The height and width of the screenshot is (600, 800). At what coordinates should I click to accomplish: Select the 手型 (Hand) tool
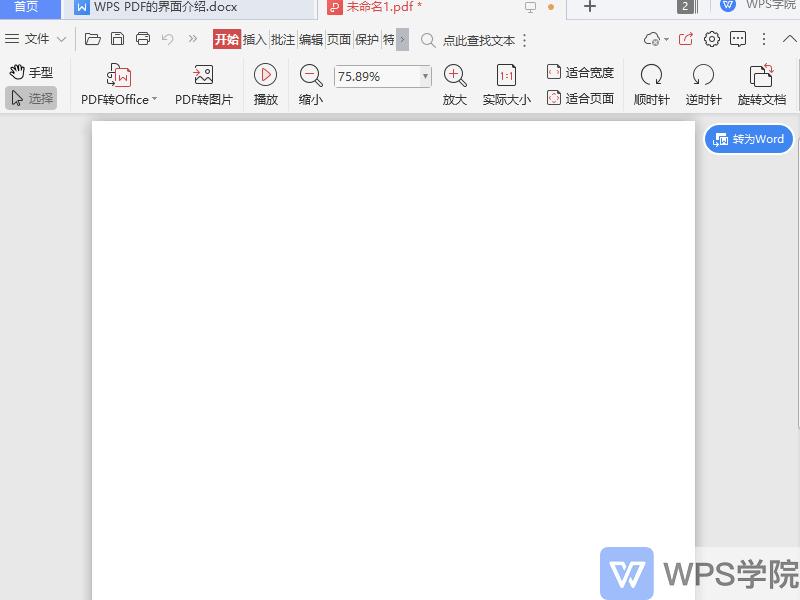pos(30,72)
